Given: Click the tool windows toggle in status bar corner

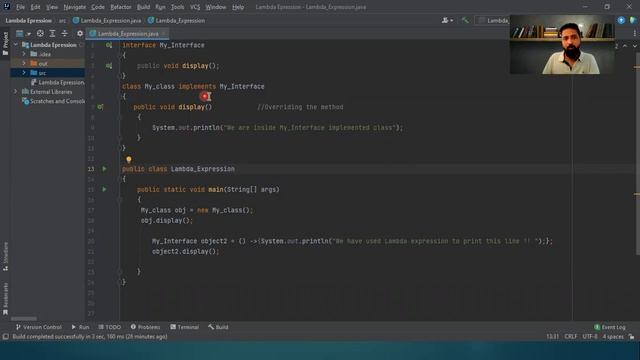Looking at the screenshot, I should coord(5,337).
